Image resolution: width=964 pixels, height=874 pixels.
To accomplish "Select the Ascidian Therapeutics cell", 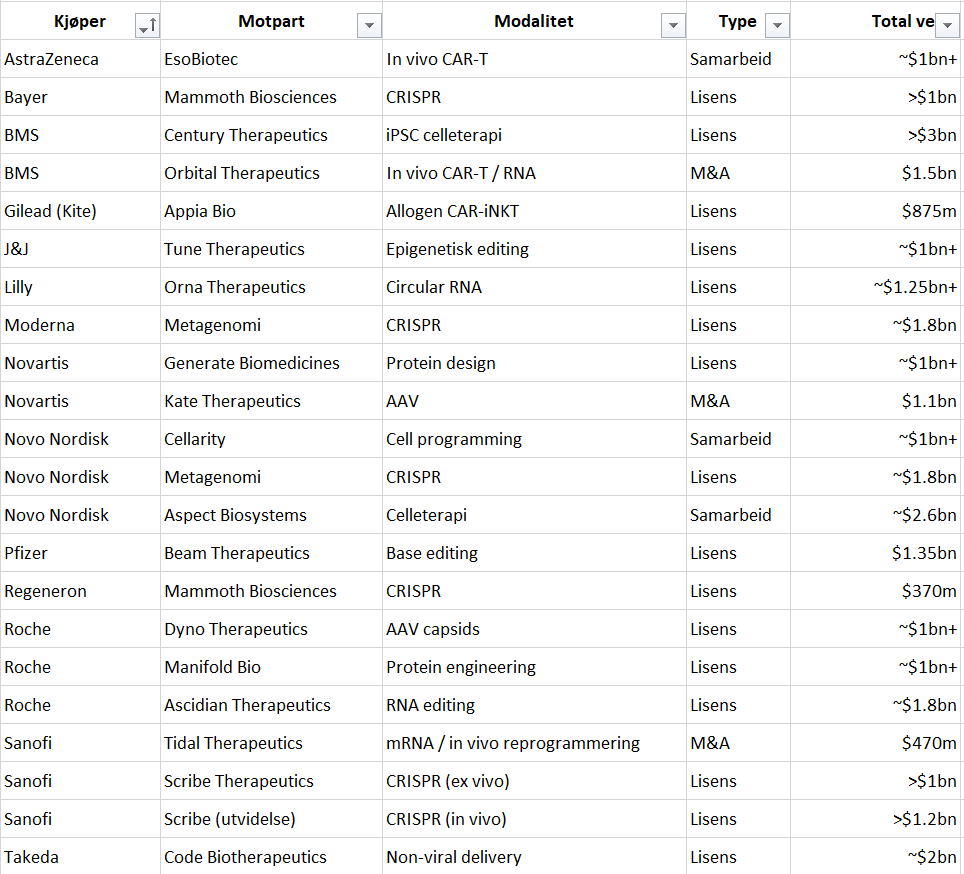I will [x=247, y=705].
